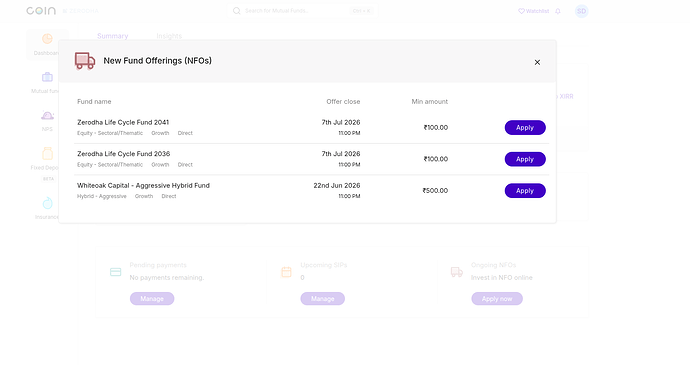Open the Zerodha Life Cycle Fund 2041 name

123,122
